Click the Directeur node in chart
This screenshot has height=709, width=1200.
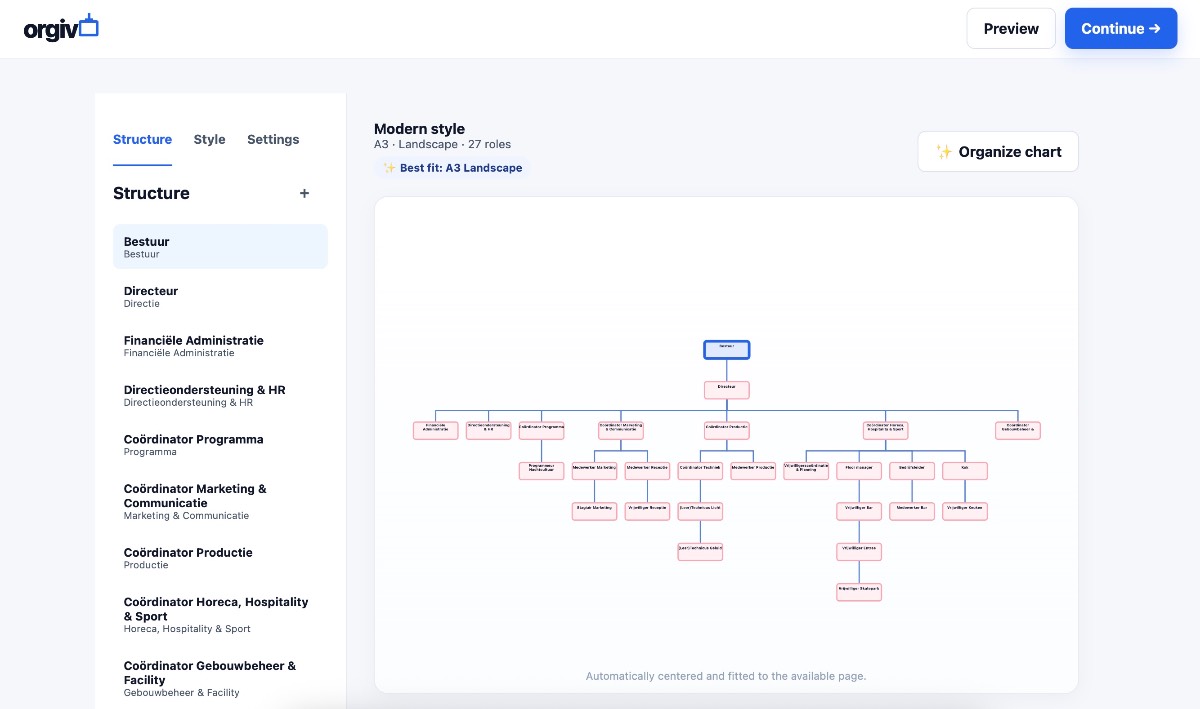point(727,390)
